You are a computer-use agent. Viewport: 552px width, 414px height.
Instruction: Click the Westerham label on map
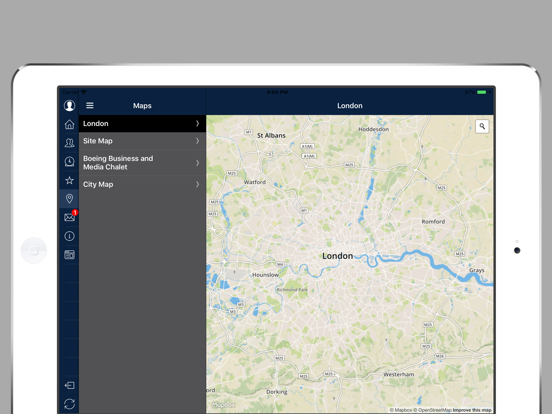click(399, 374)
